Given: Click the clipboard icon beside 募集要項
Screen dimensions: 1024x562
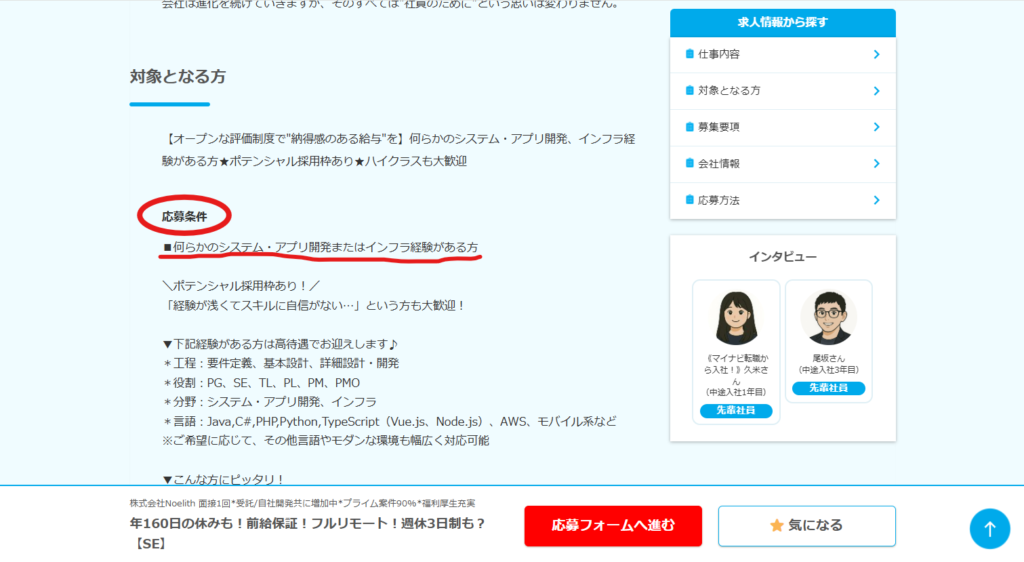Looking at the screenshot, I should click(689, 127).
